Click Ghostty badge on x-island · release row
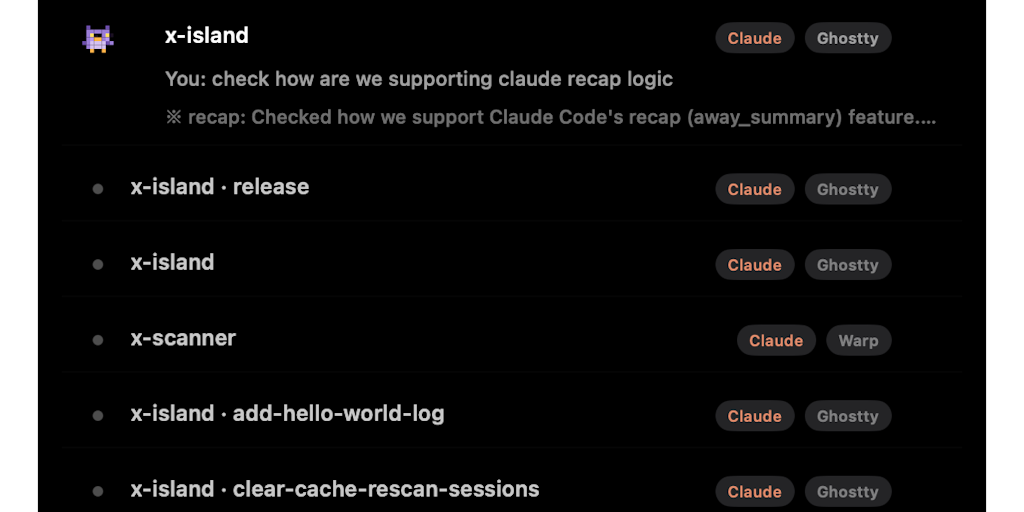 point(847,189)
